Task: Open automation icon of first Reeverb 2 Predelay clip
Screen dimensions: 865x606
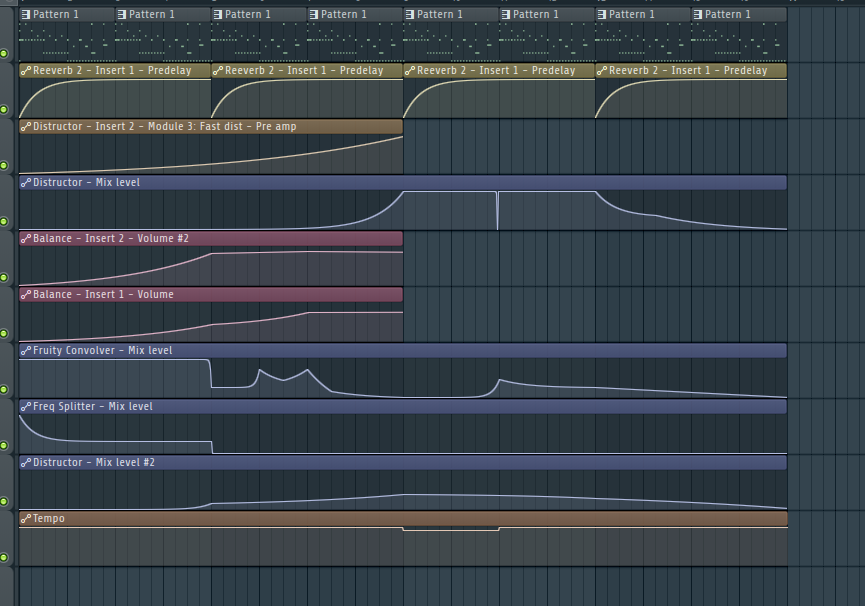Action: point(25,71)
